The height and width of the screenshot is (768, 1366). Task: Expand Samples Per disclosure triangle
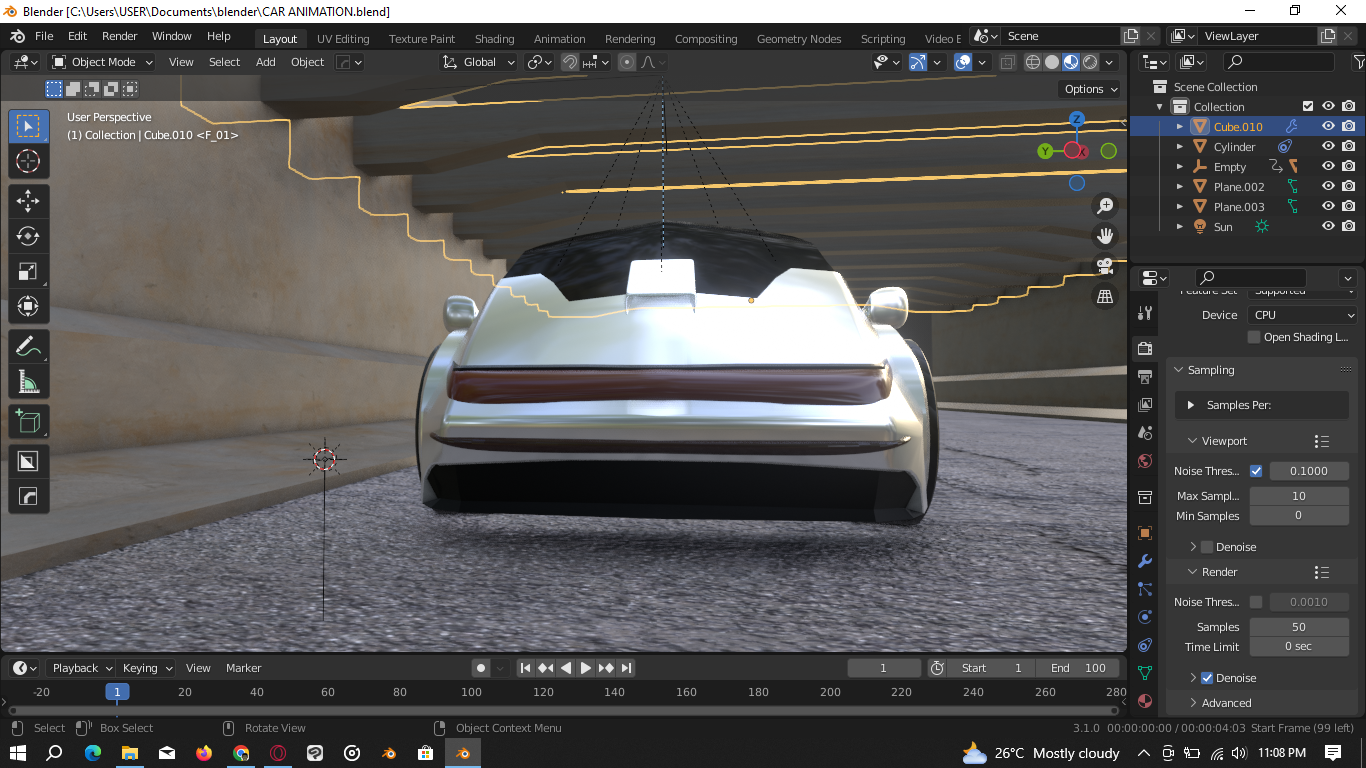(x=1190, y=405)
